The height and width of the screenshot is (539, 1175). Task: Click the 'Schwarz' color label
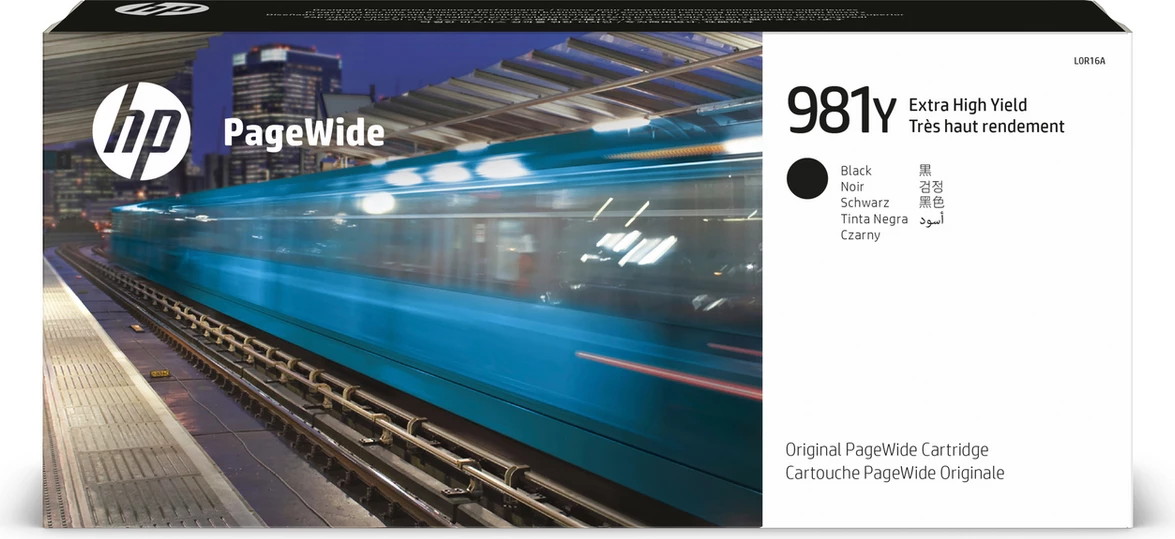tap(865, 202)
